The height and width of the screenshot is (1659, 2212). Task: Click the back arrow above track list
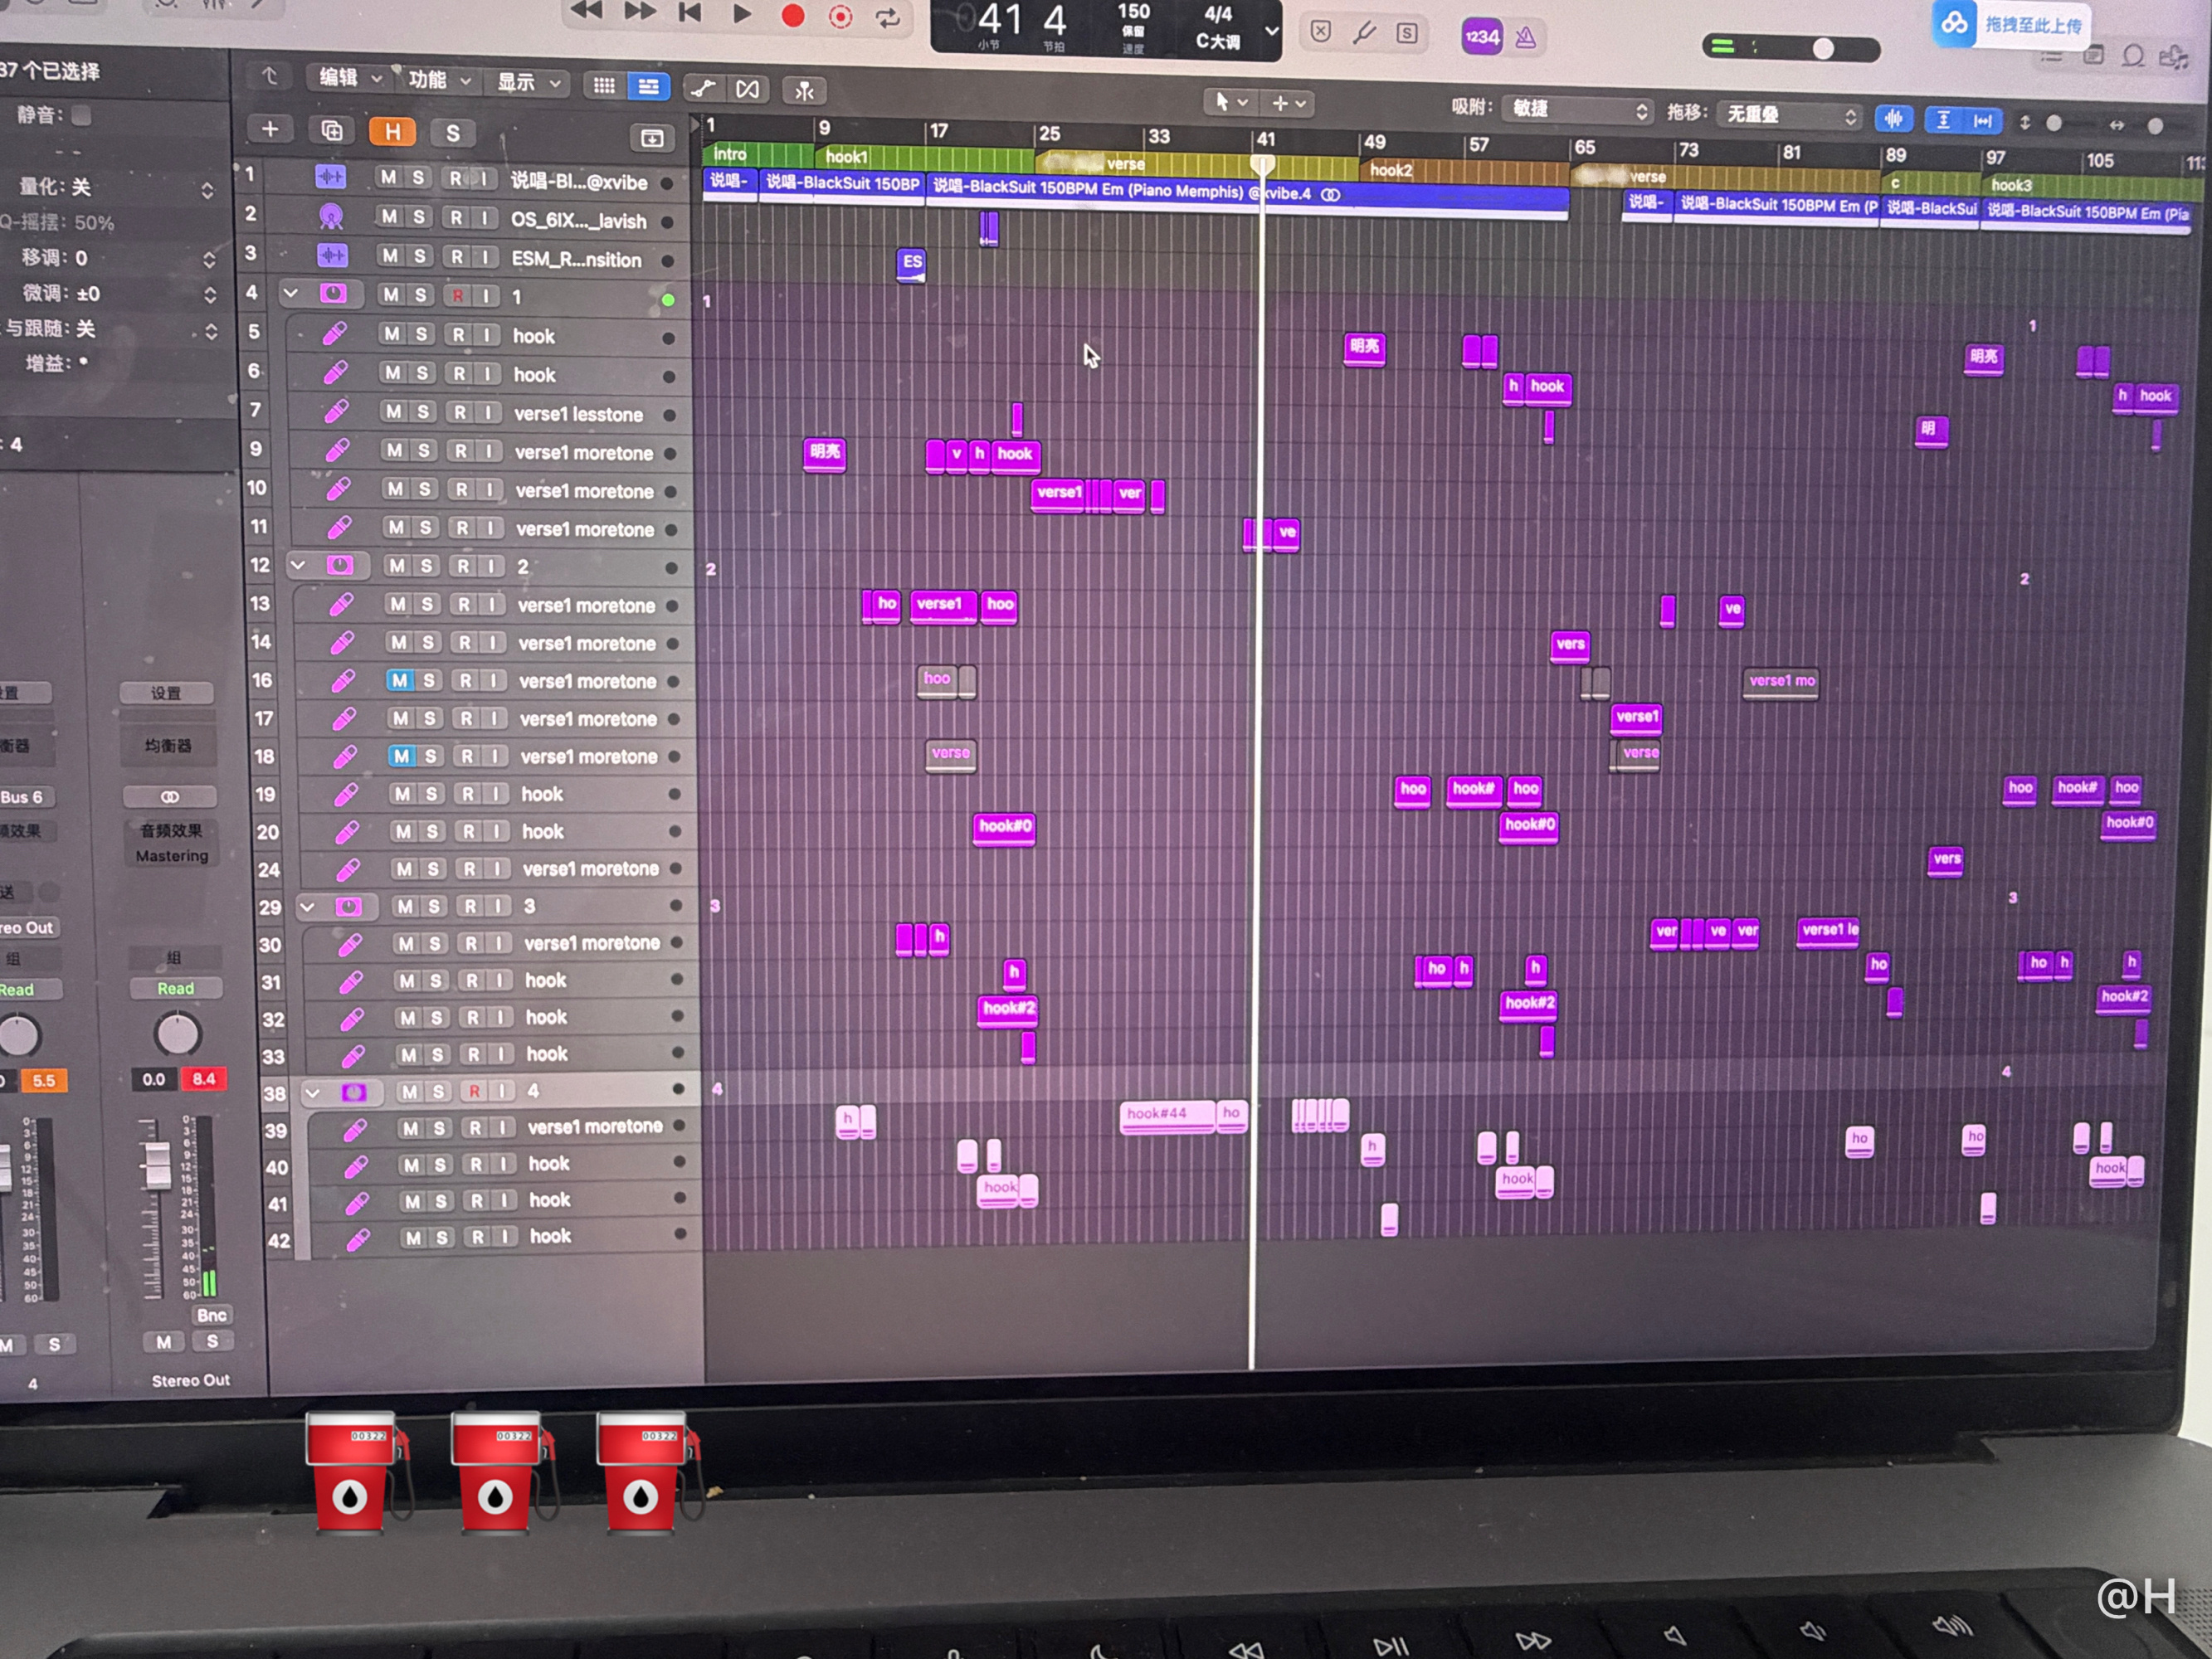click(270, 76)
